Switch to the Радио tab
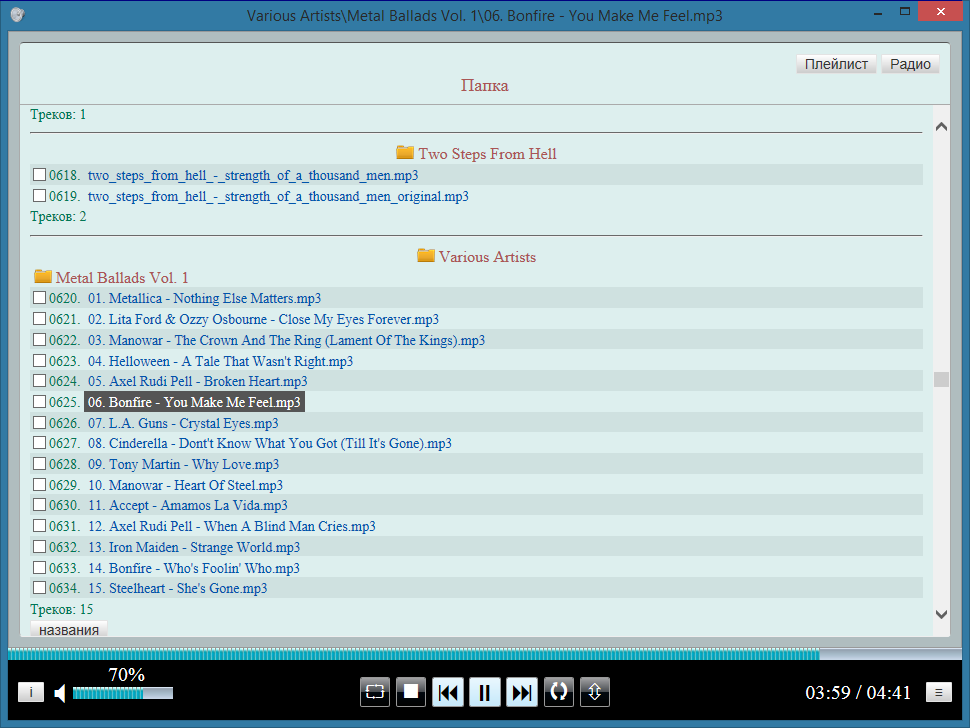 [x=910, y=64]
